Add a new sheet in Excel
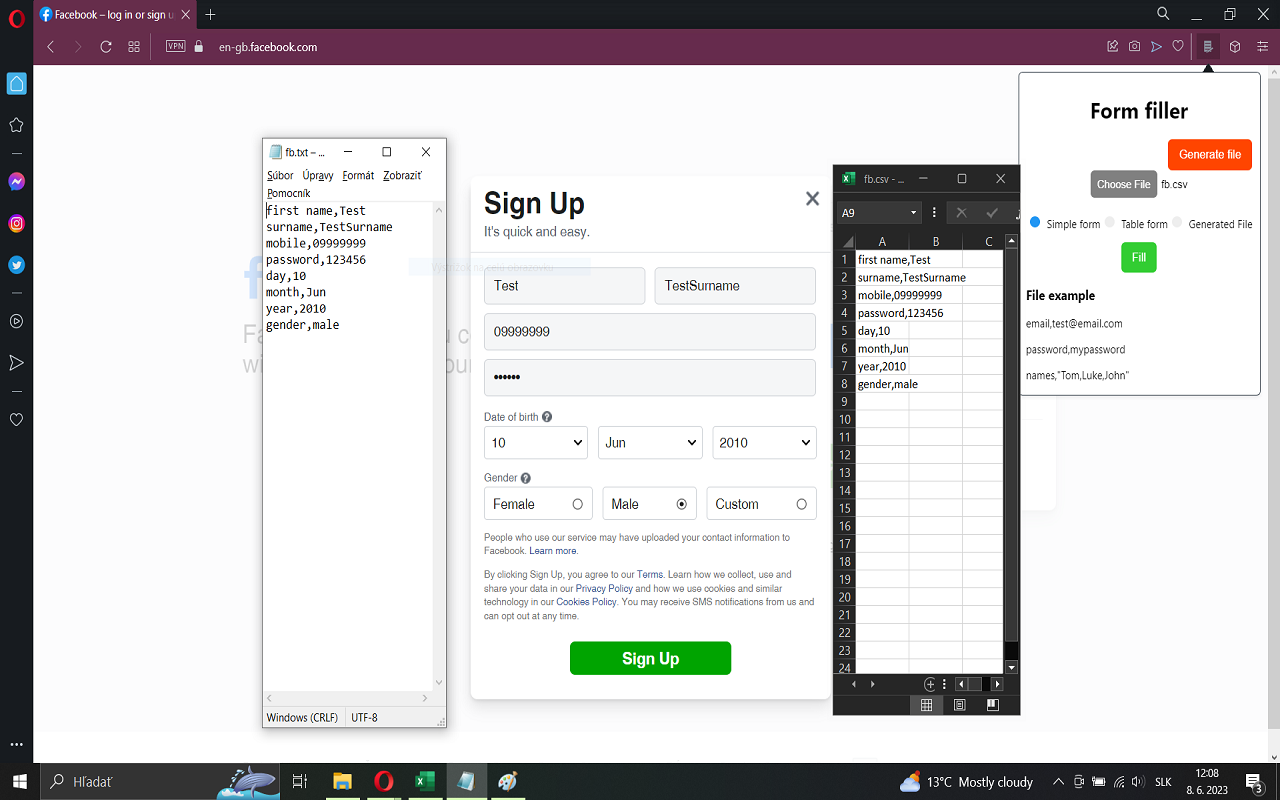The image size is (1280, 800). (x=930, y=684)
